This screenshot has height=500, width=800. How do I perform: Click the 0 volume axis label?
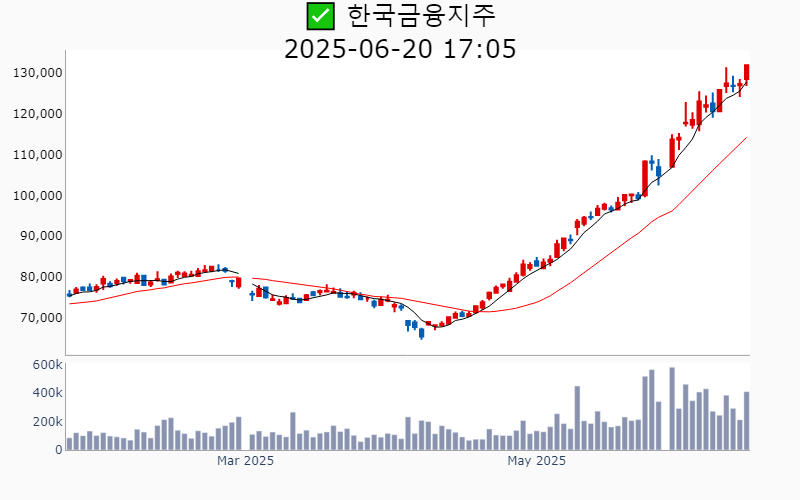point(59,449)
